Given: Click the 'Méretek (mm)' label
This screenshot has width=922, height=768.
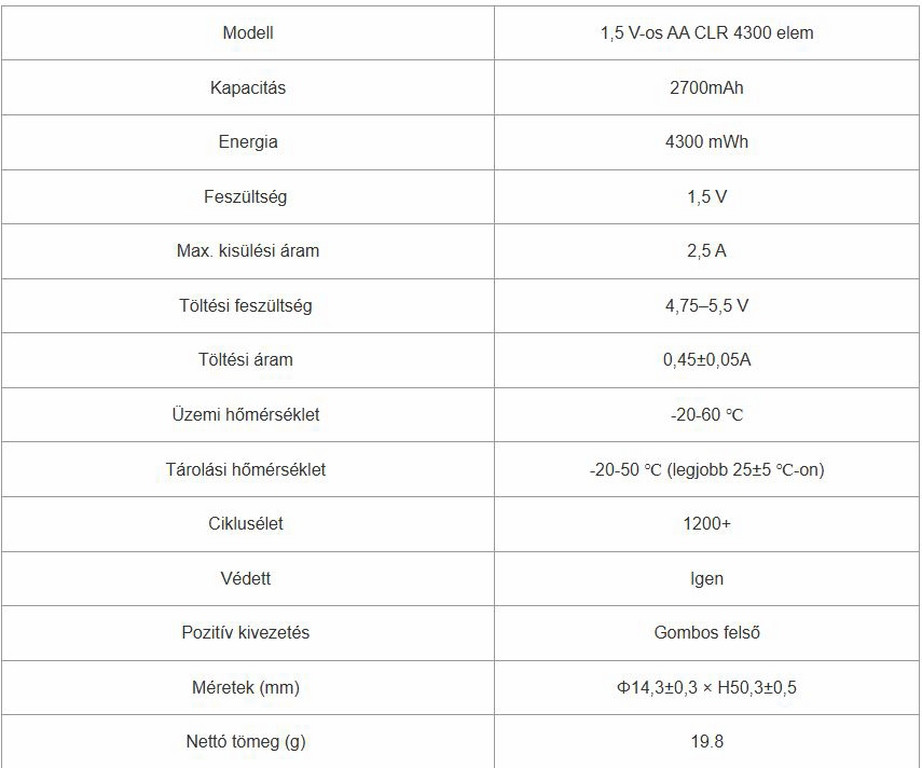Looking at the screenshot, I should pyautogui.click(x=248, y=687).
